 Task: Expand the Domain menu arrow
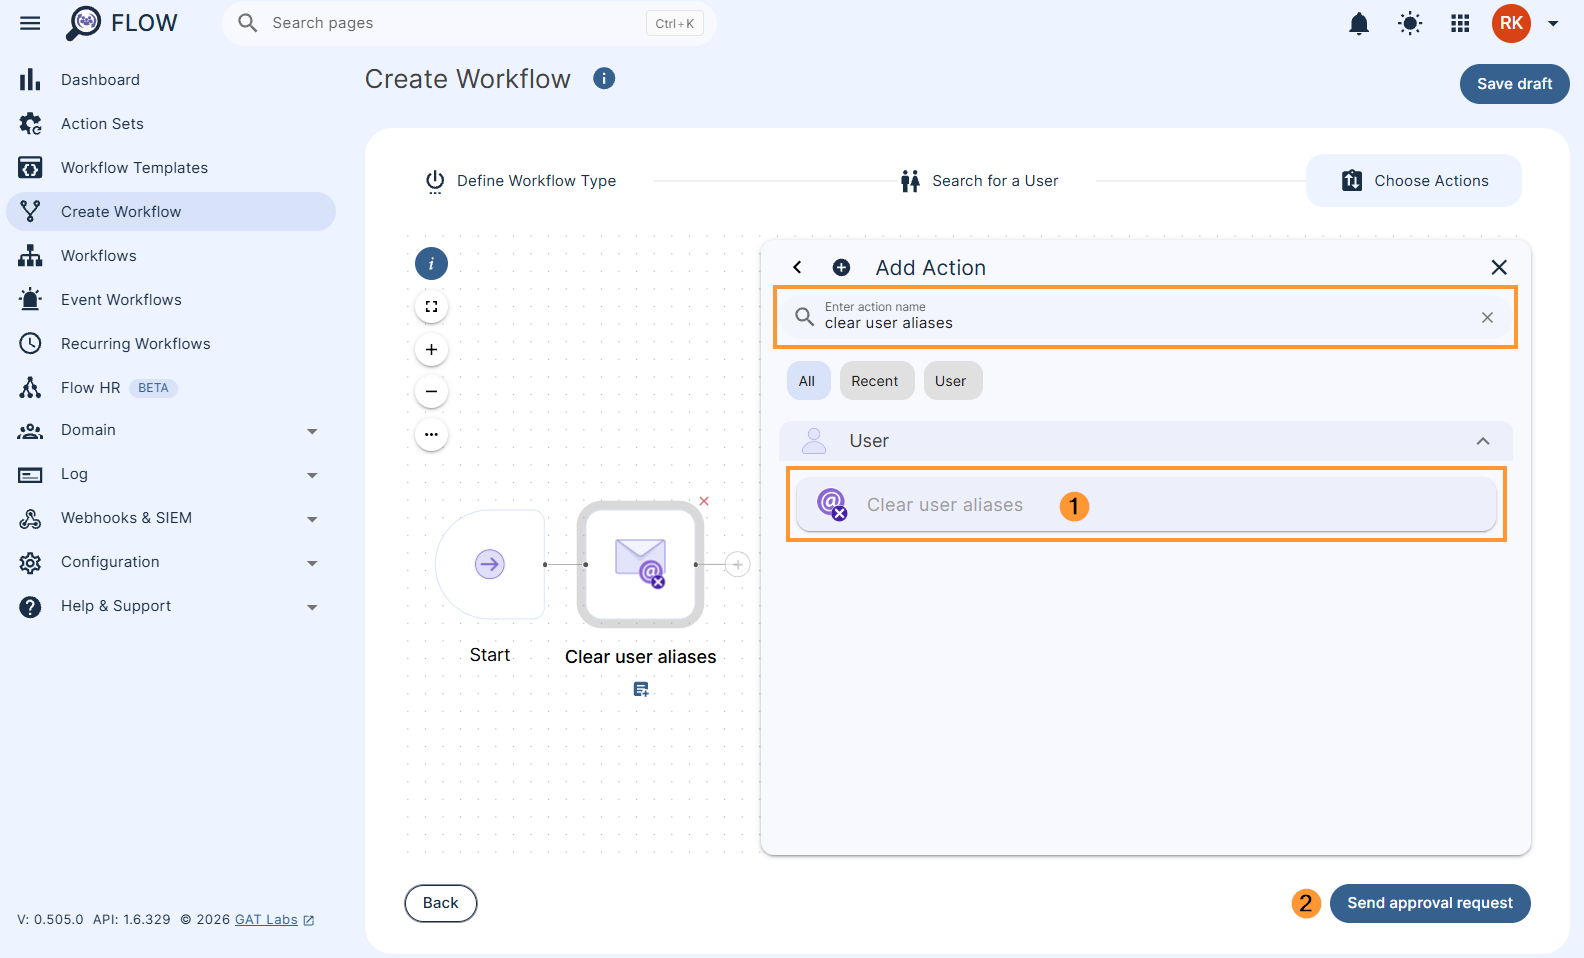(x=312, y=431)
